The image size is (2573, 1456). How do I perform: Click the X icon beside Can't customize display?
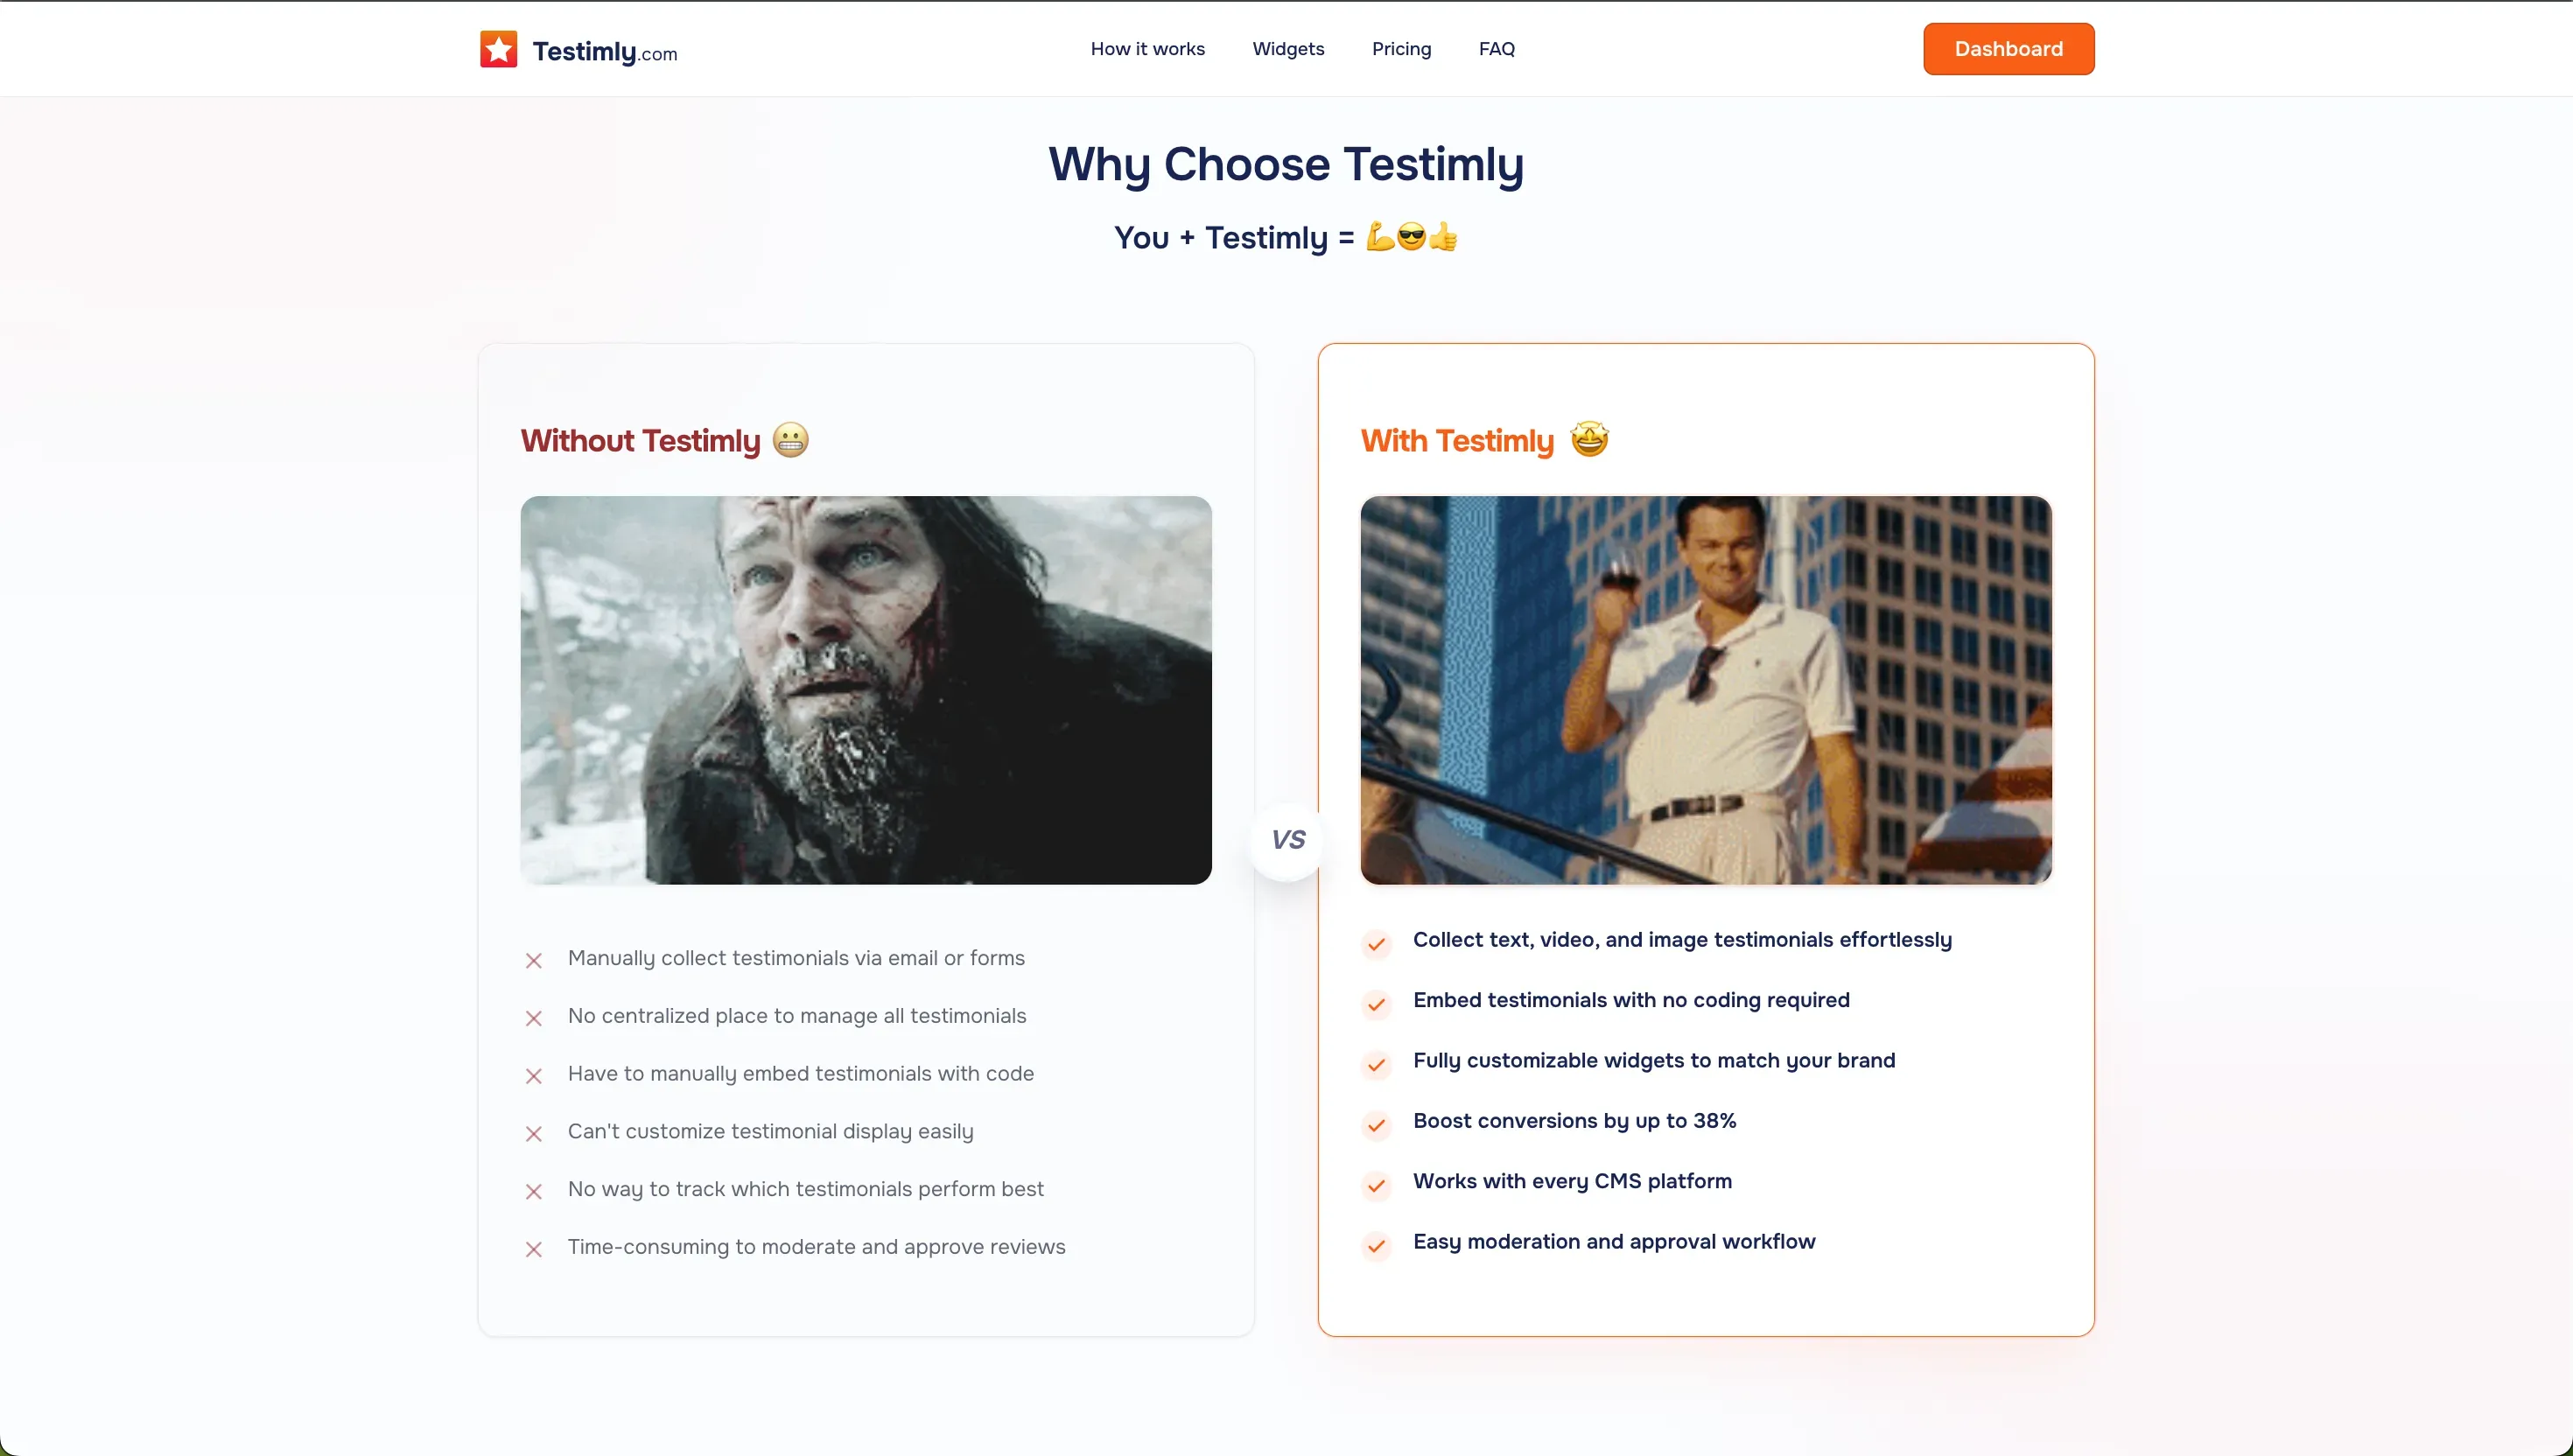coord(534,1133)
